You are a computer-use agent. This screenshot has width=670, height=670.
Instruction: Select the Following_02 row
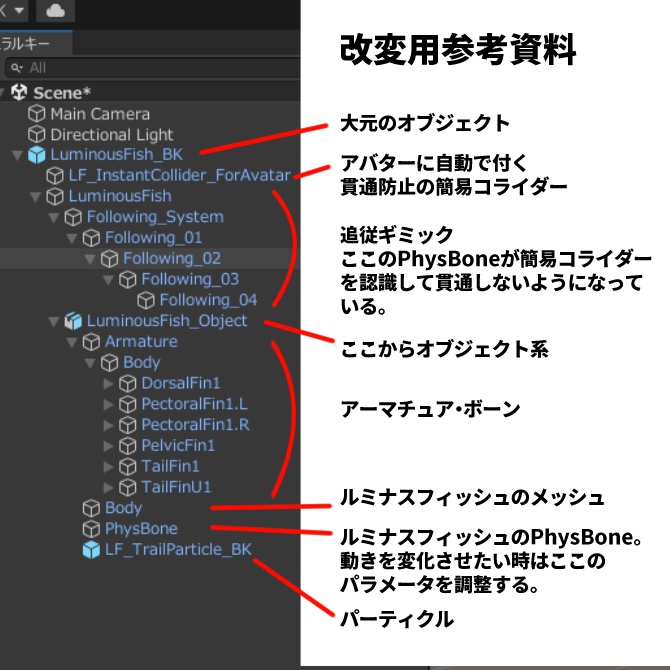pyautogui.click(x=150, y=259)
